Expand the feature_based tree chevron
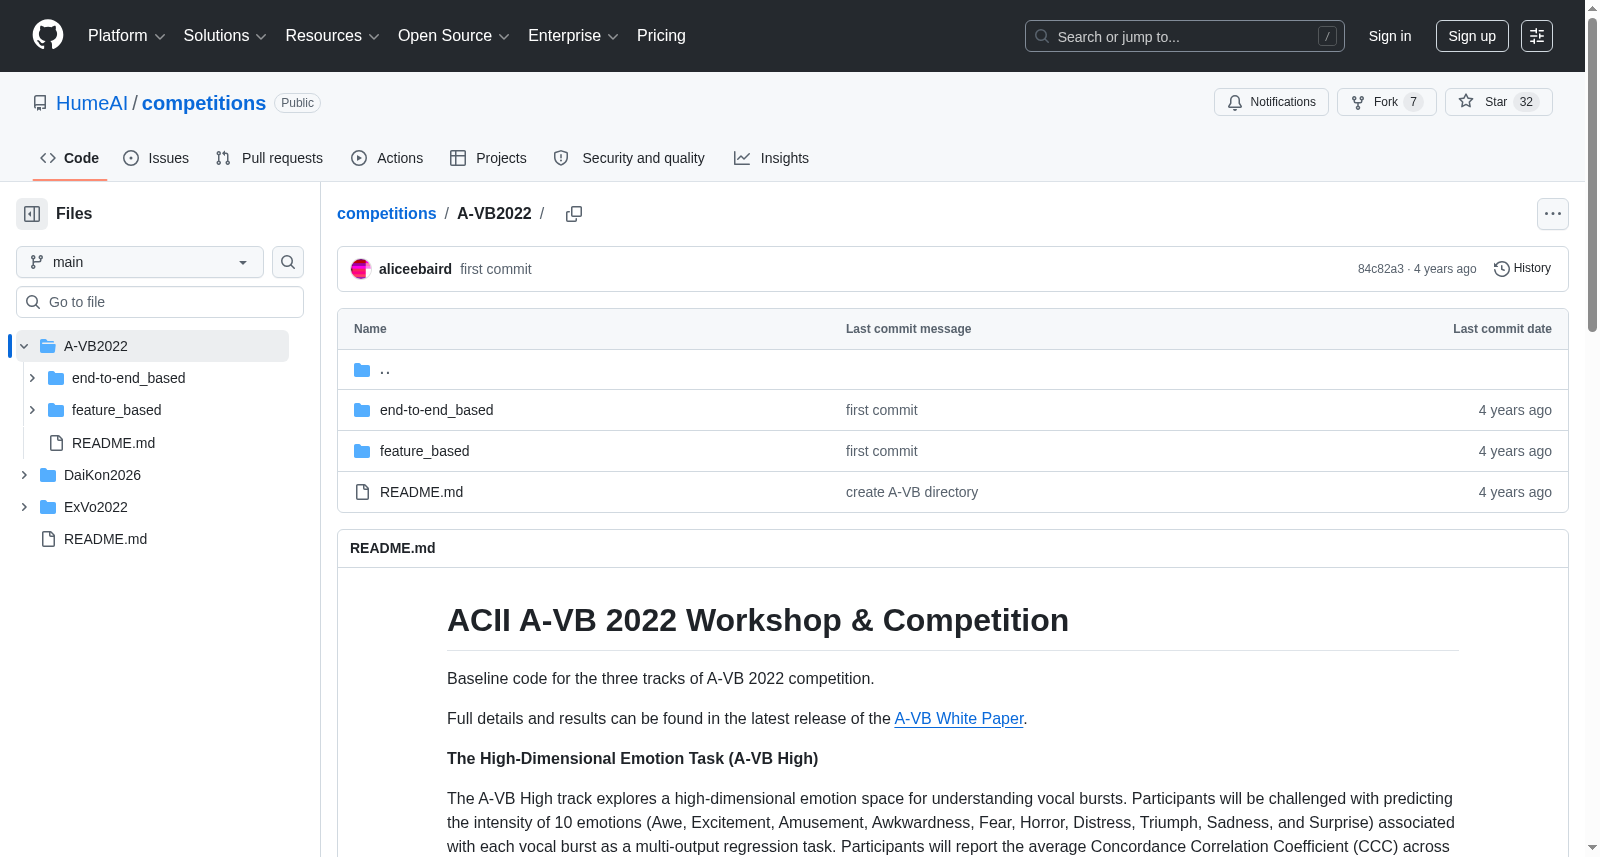The image size is (1600, 857). pyautogui.click(x=32, y=410)
